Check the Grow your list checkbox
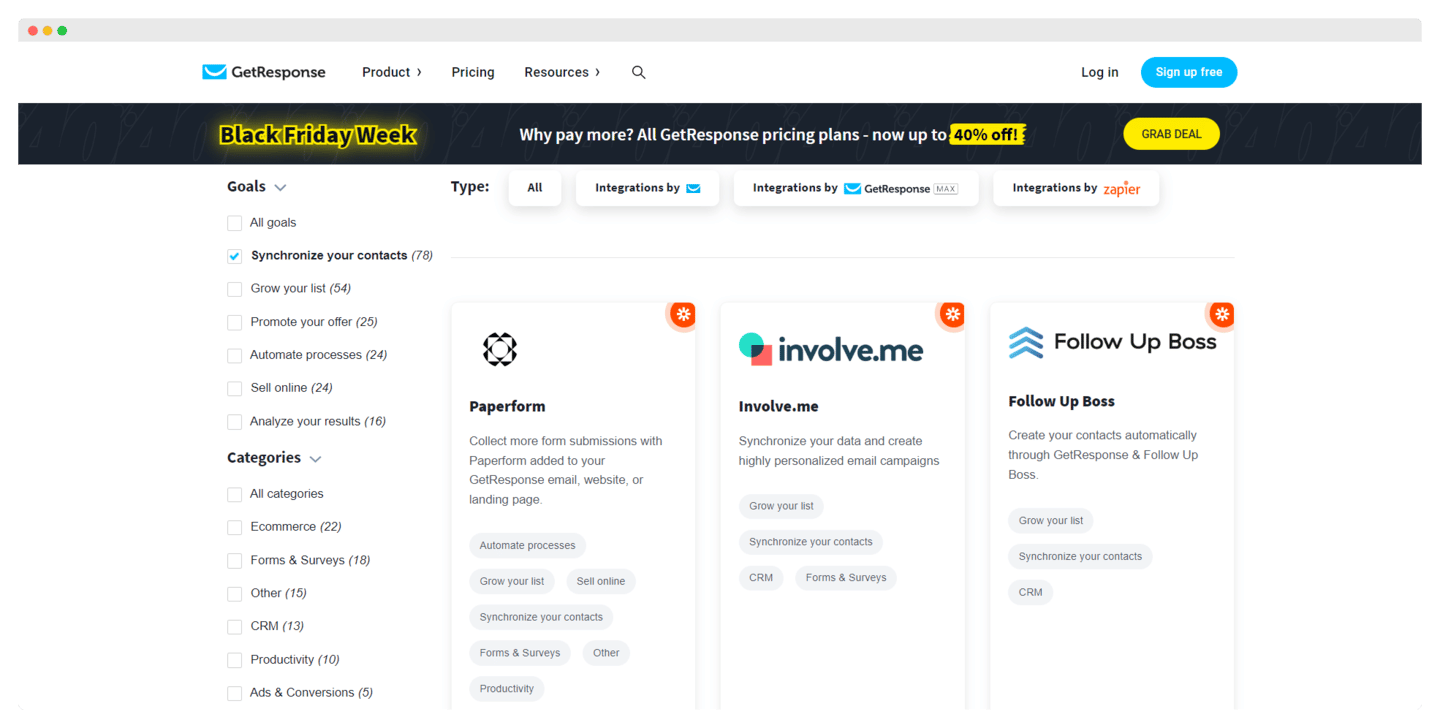 pyautogui.click(x=234, y=289)
